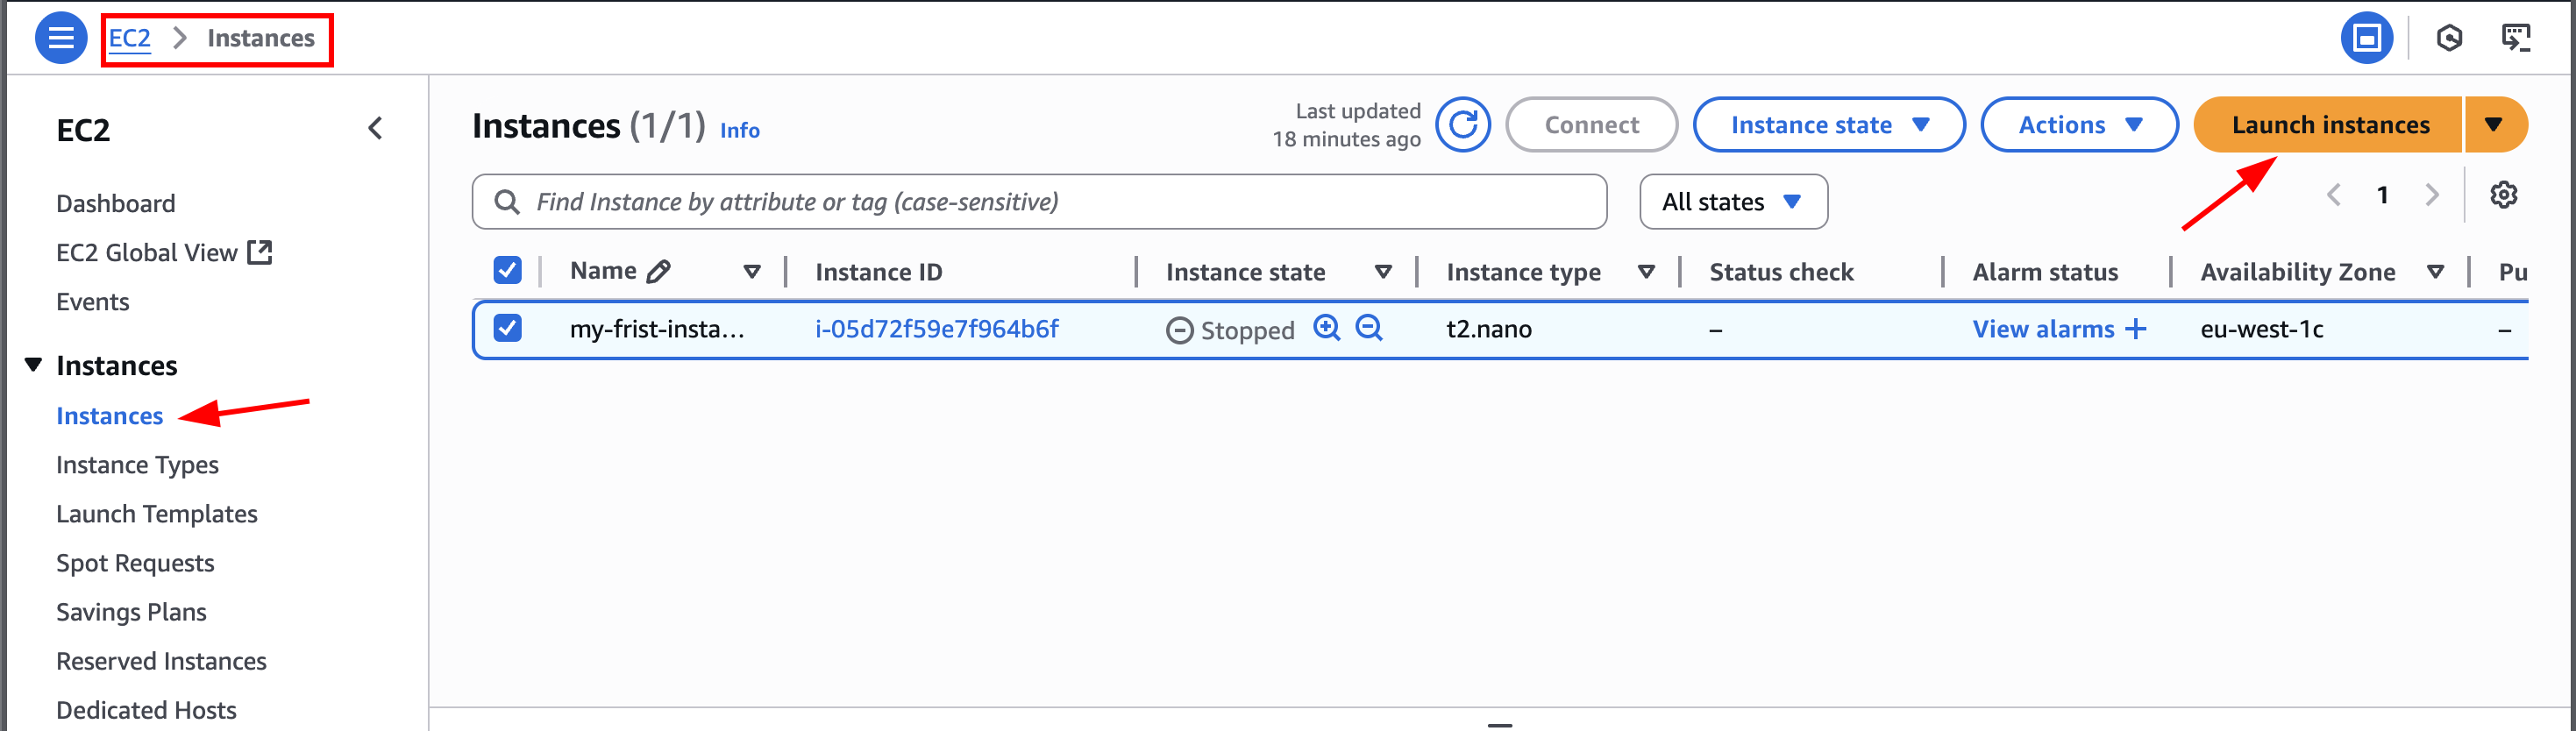This screenshot has height=731, width=2576.
Task: Click the Status check column header
Action: pos(1781,272)
